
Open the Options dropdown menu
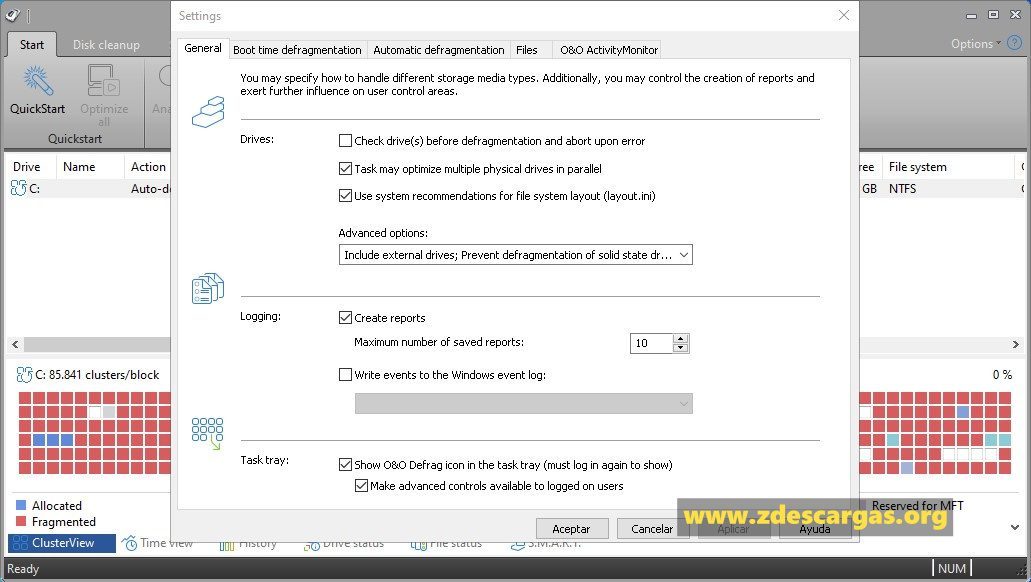976,43
